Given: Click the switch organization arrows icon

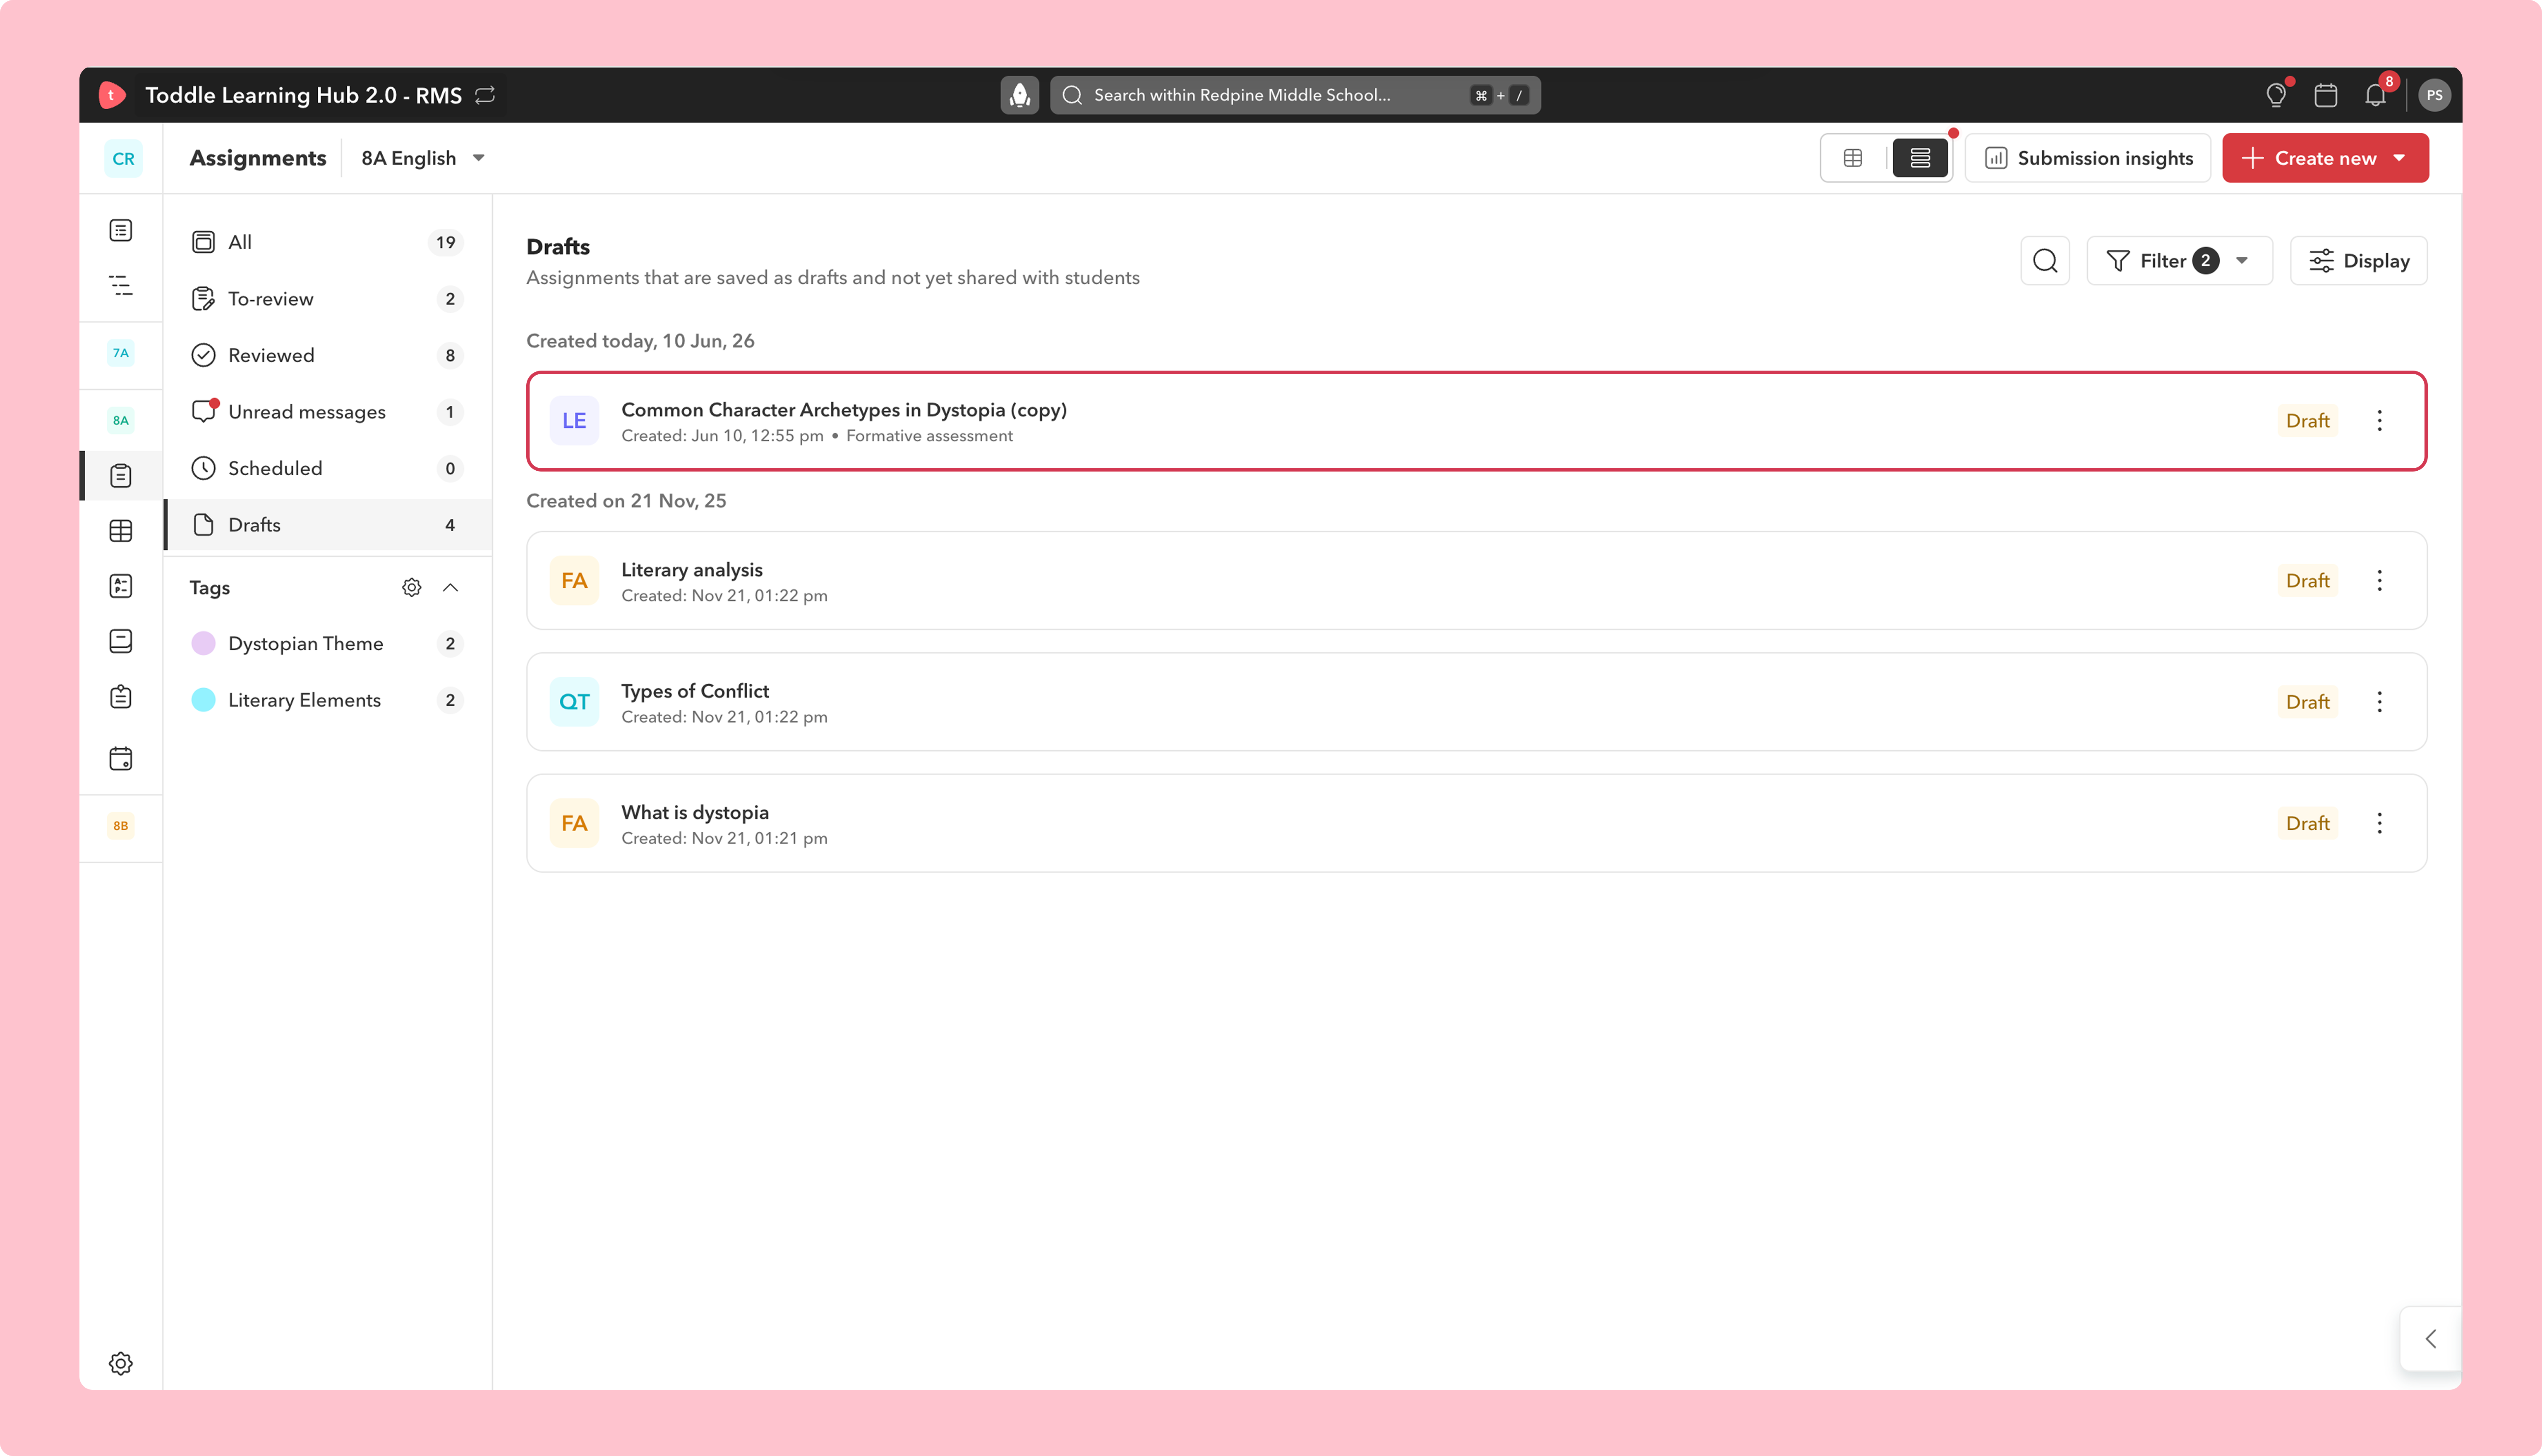Looking at the screenshot, I should coord(485,95).
